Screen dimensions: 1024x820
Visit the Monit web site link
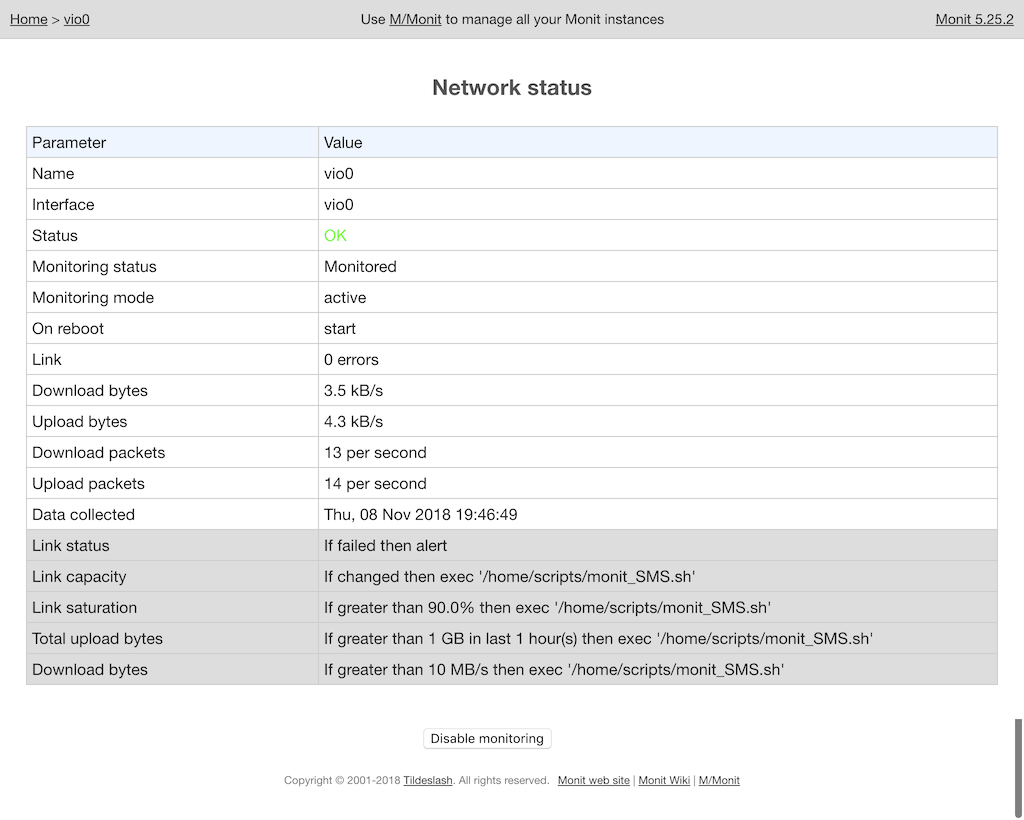point(594,780)
